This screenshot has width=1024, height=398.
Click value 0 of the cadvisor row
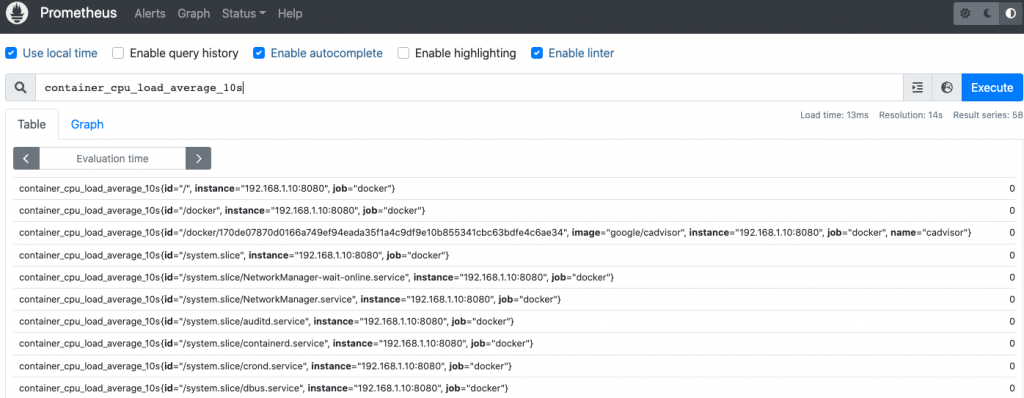tap(1012, 233)
